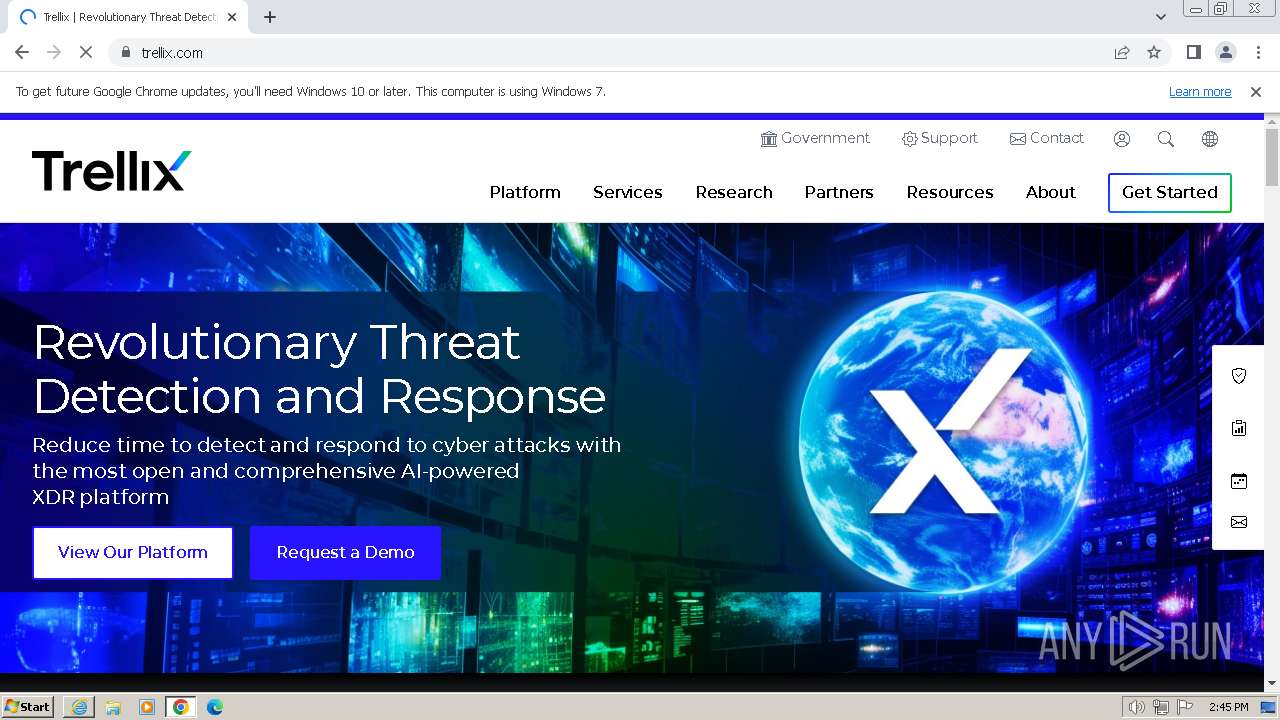Click the network tray icon

(1161, 707)
